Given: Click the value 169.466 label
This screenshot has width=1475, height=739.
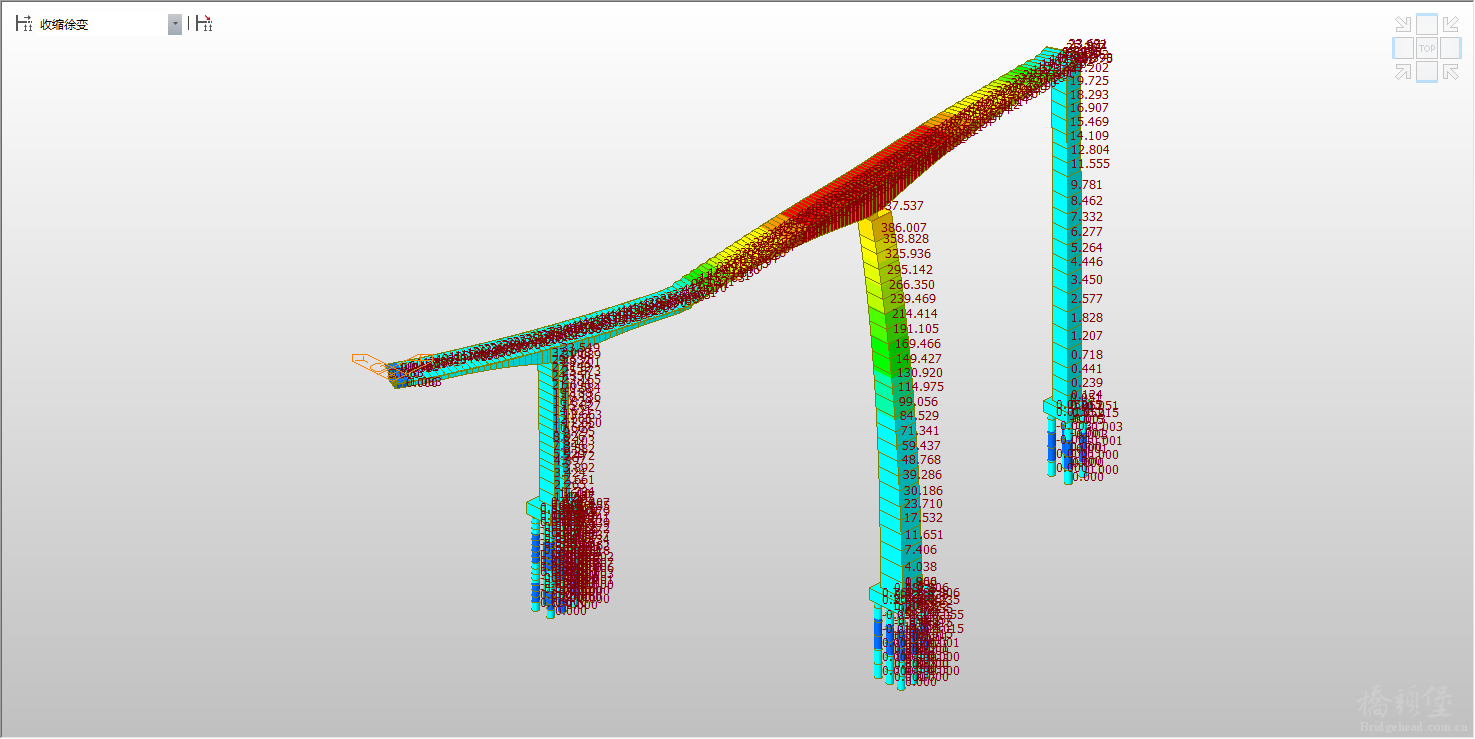Looking at the screenshot, I should point(917,344).
